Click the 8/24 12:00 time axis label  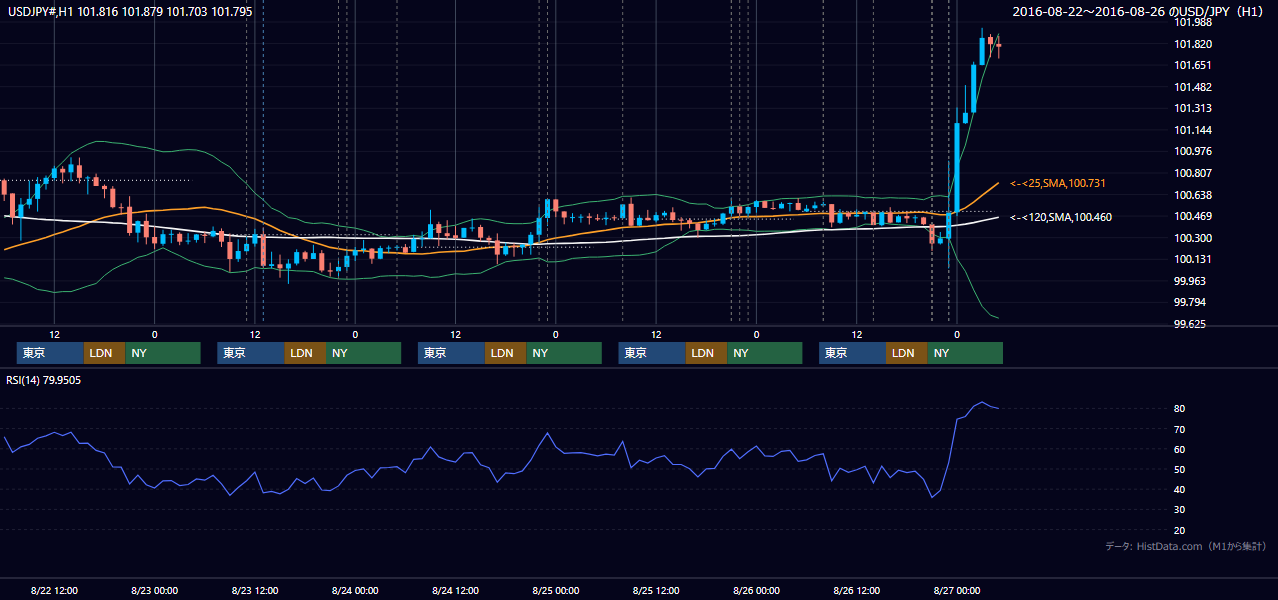[456, 591]
